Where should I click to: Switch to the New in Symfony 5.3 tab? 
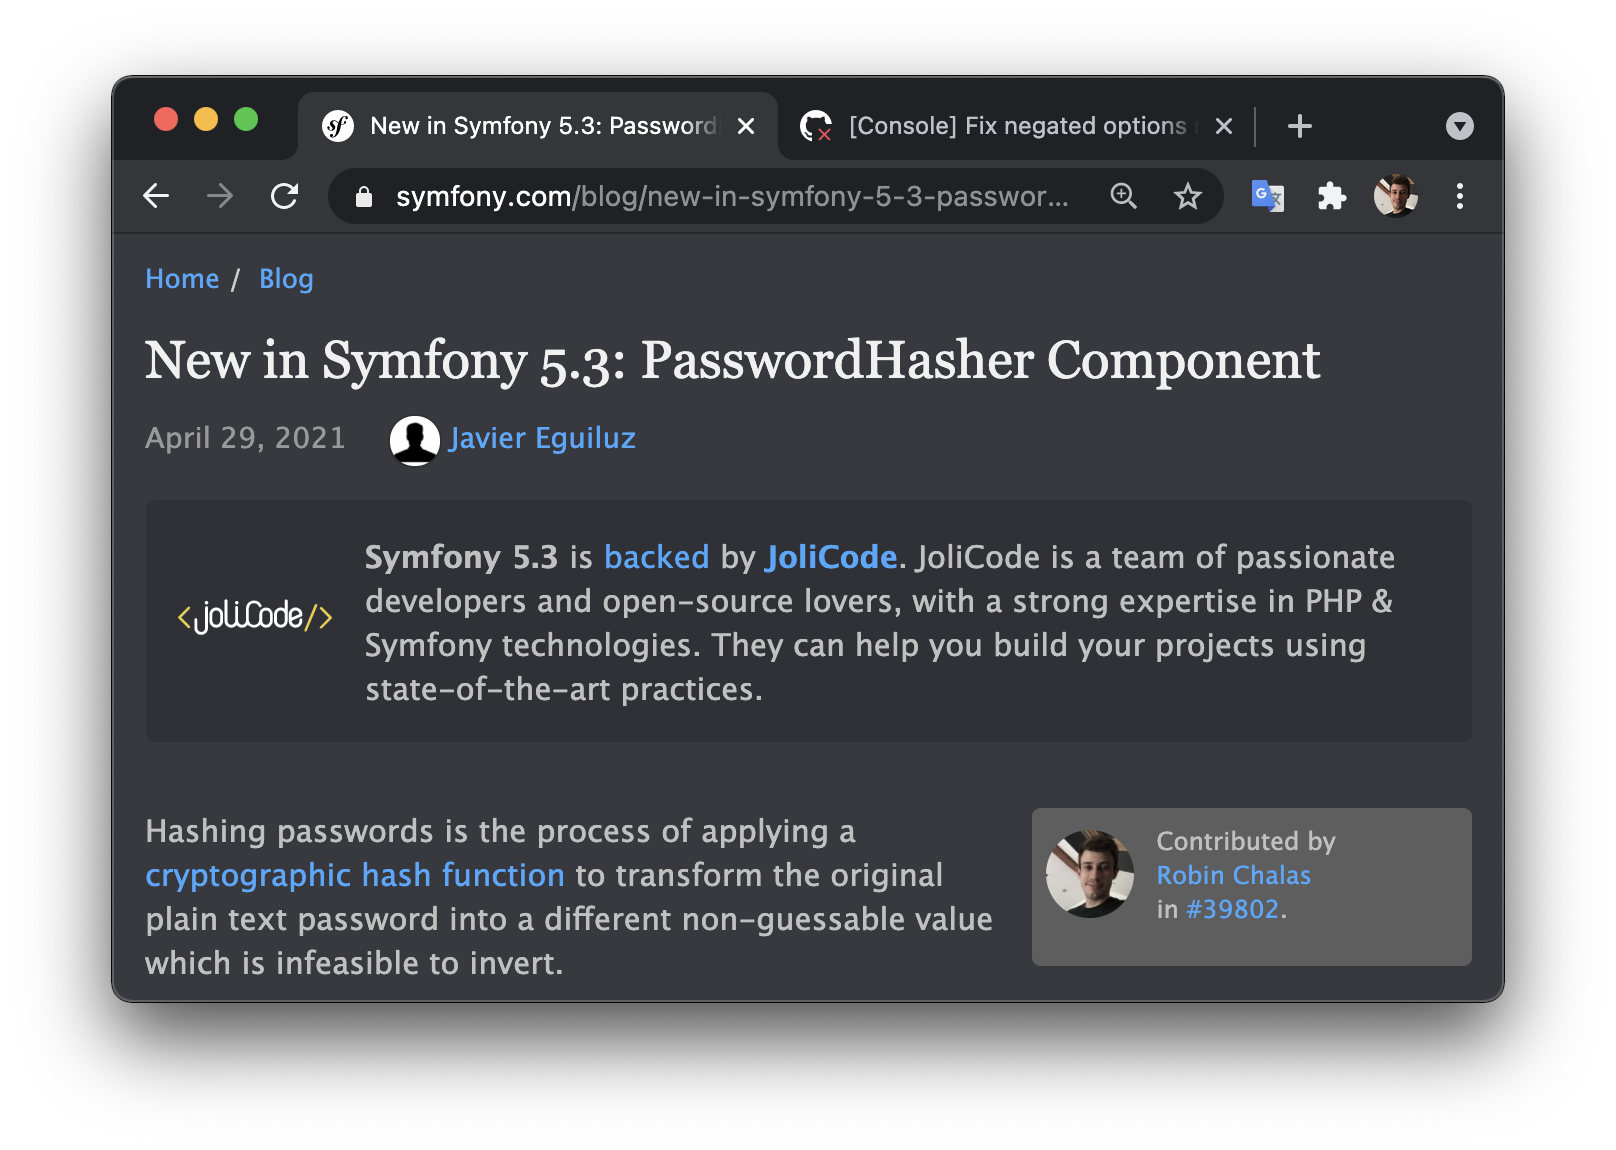tap(538, 126)
